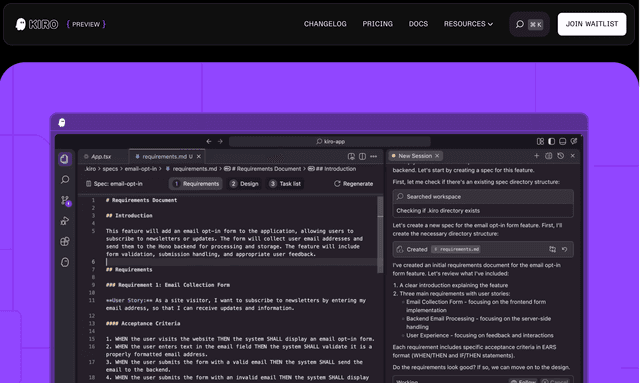Toggle the bottom panel visibility icon

tap(562, 141)
